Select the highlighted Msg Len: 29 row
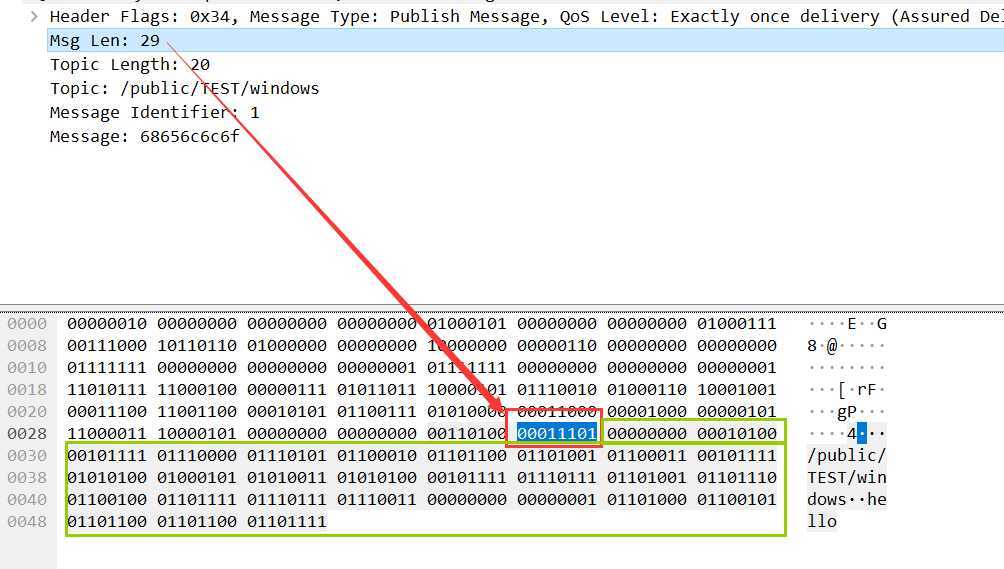This screenshot has height=569, width=1004. (x=526, y=40)
